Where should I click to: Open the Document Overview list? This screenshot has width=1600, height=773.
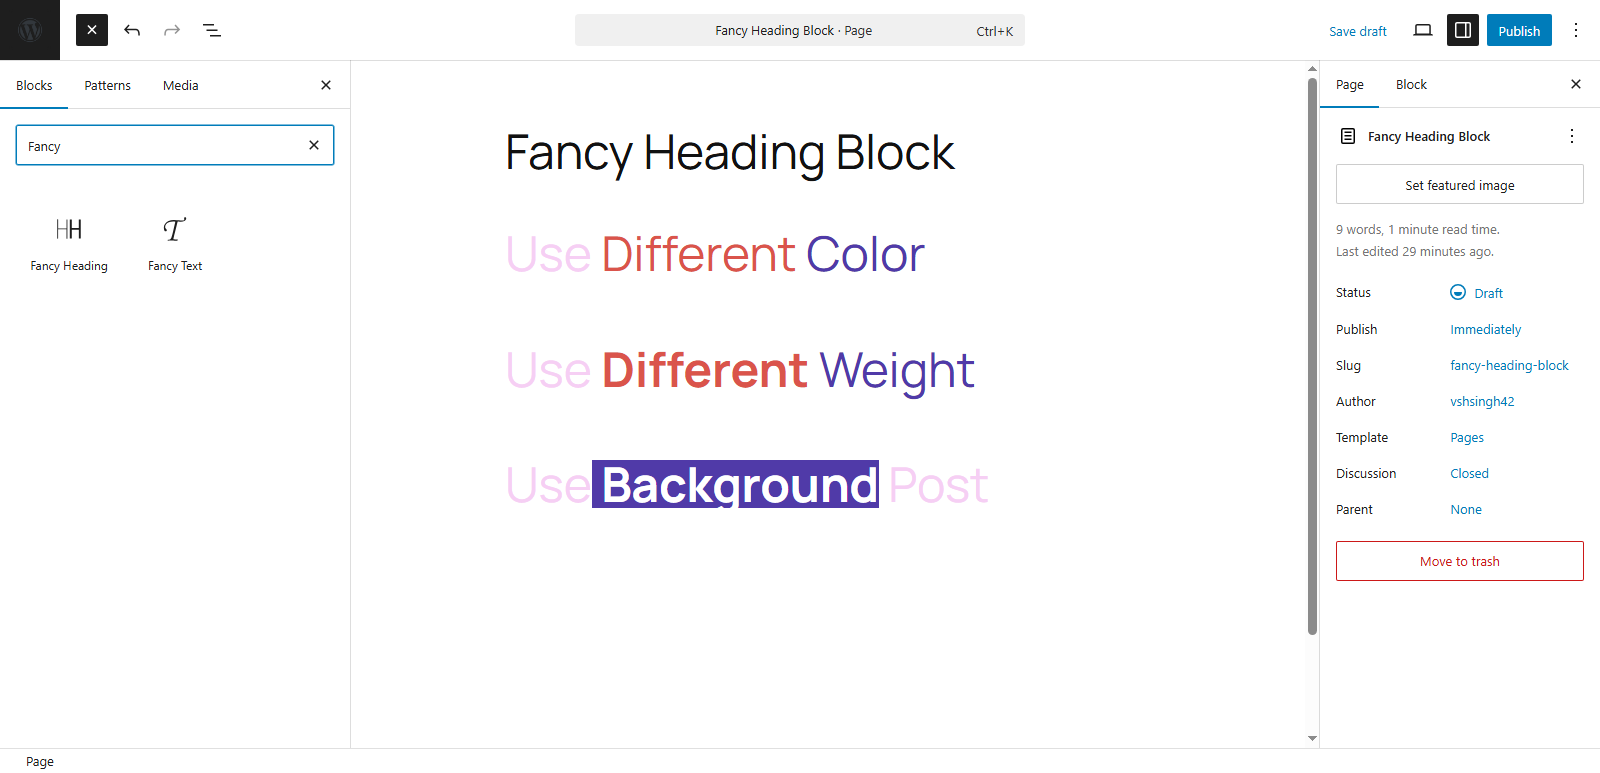point(212,30)
